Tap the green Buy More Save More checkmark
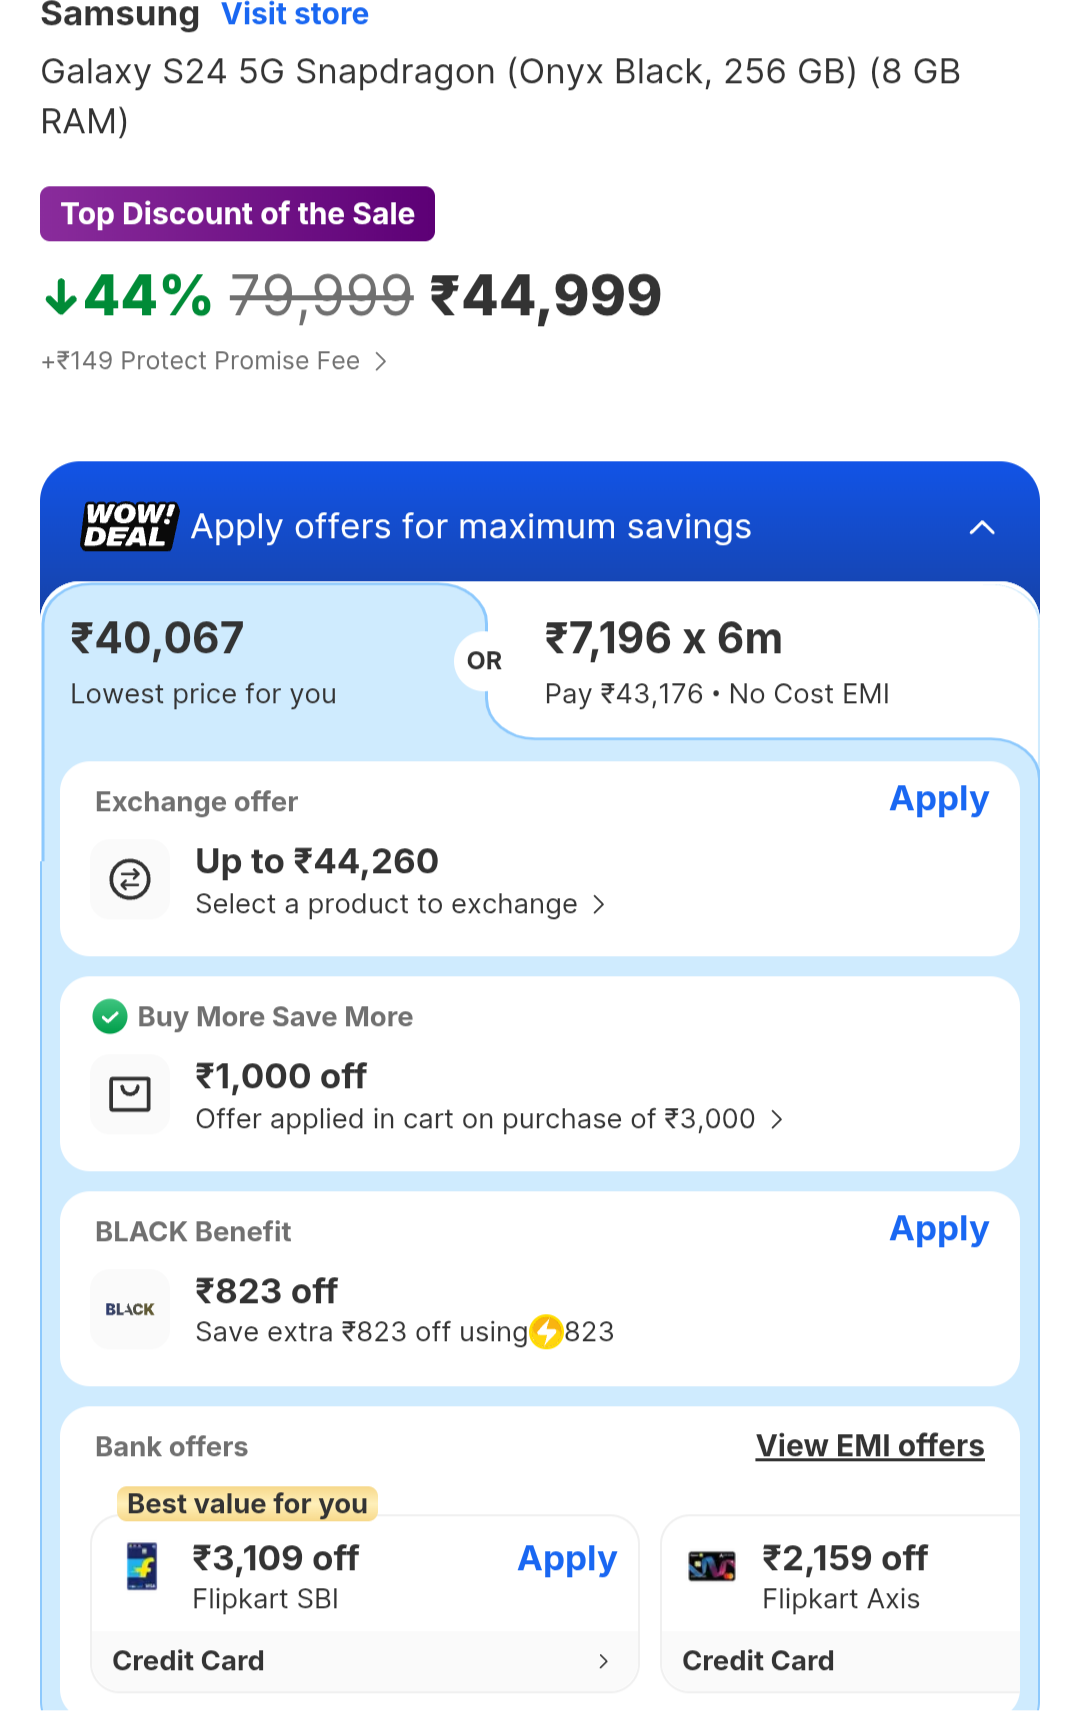The image size is (1080, 1715). tap(110, 1017)
